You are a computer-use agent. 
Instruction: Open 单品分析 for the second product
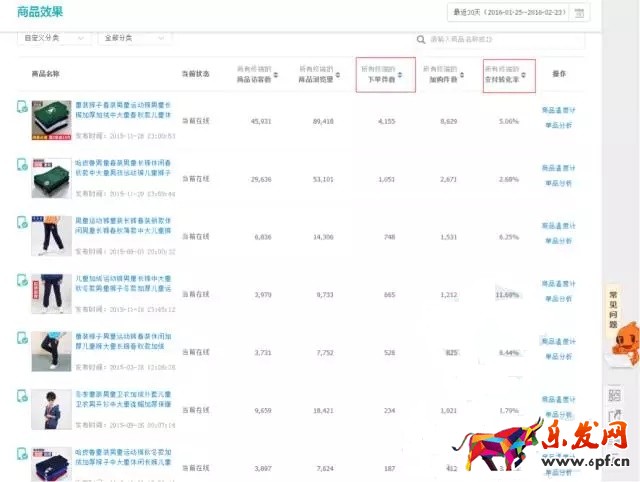pos(558,184)
